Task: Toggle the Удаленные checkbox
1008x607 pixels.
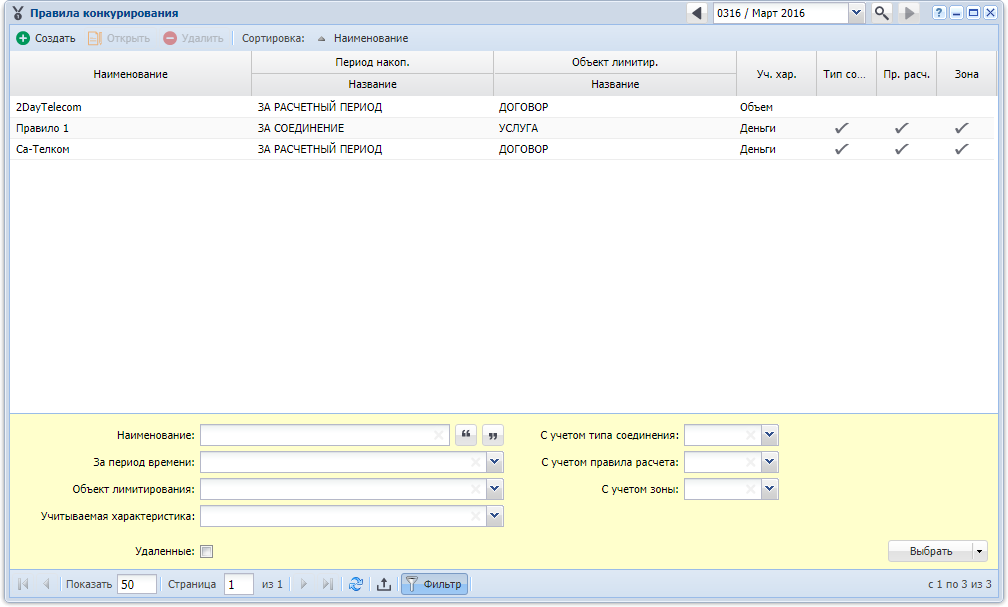Action: click(x=206, y=551)
